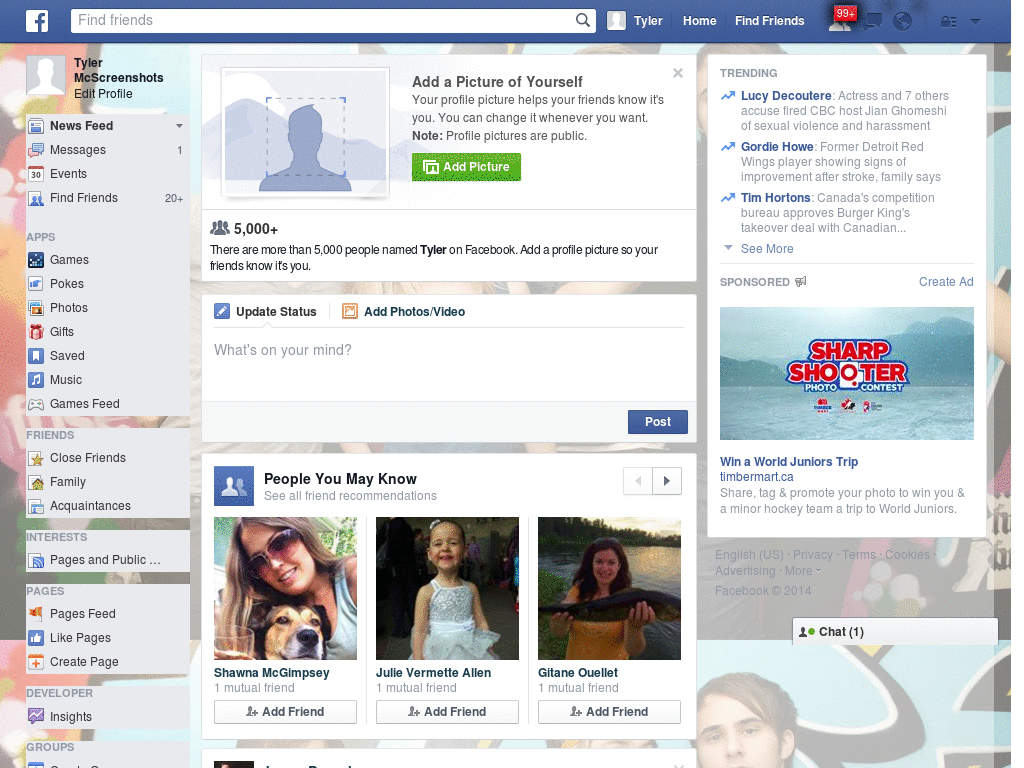Open the More footer dropdown
This screenshot has height=768, width=1024.
pos(803,571)
